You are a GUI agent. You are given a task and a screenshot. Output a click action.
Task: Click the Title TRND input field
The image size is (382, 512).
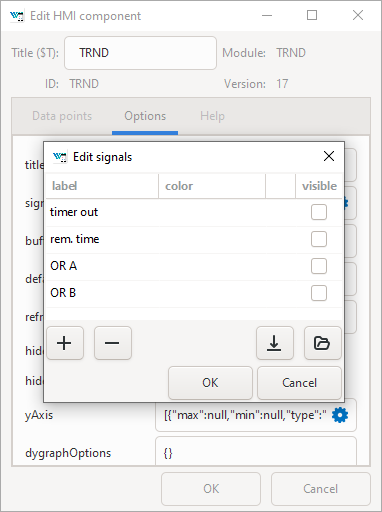(x=140, y=53)
